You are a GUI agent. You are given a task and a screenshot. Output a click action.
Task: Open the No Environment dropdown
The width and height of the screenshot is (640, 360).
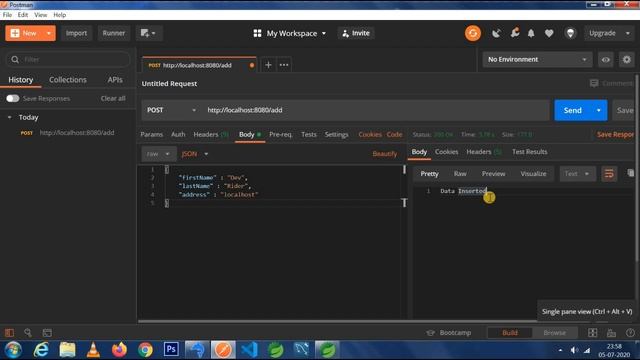[x=537, y=60]
